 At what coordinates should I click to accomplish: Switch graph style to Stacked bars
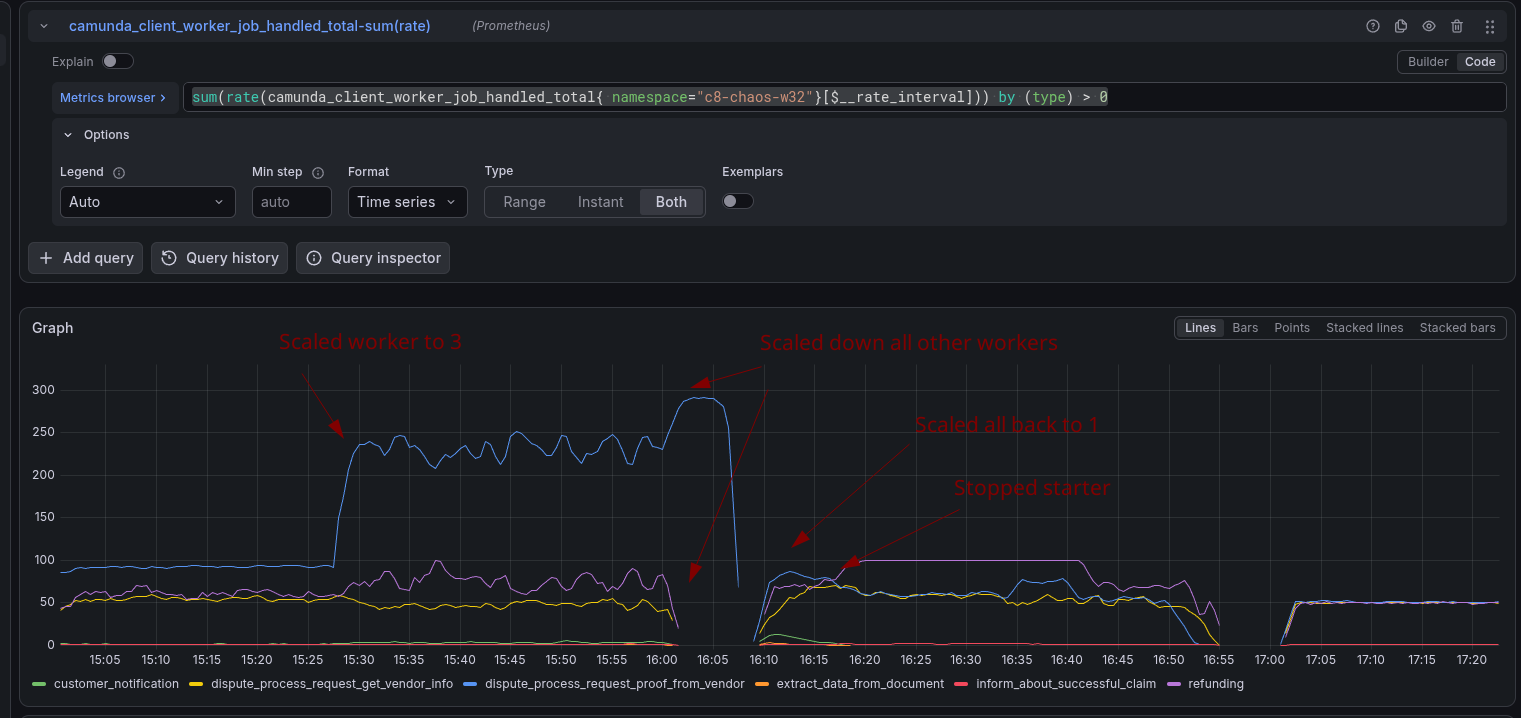click(x=1457, y=328)
